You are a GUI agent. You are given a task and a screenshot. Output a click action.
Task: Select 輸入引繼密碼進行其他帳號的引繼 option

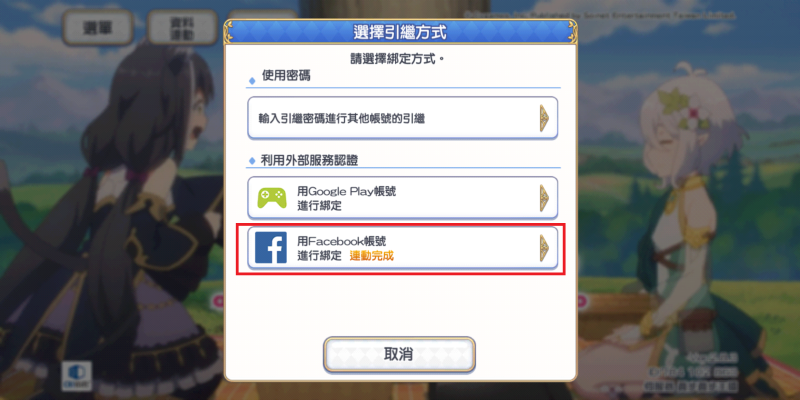click(403, 118)
